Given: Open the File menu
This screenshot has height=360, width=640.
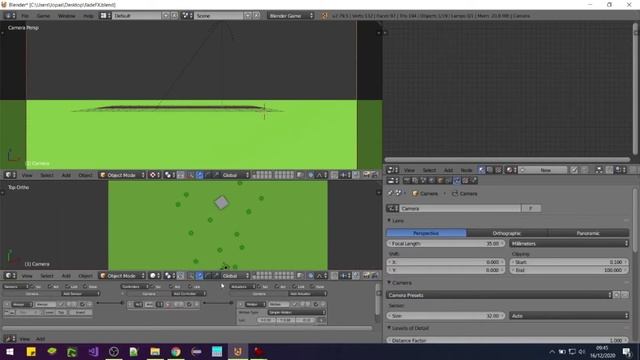Looking at the screenshot, I should [x=25, y=16].
